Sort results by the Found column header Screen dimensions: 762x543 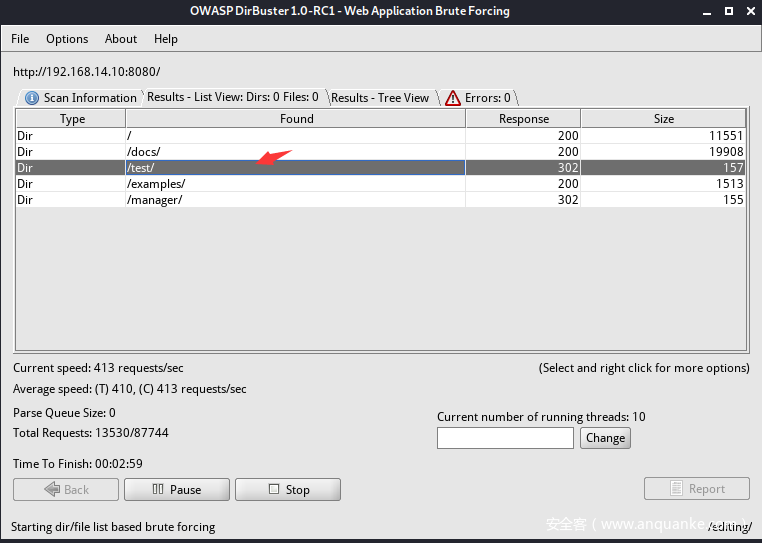296,119
